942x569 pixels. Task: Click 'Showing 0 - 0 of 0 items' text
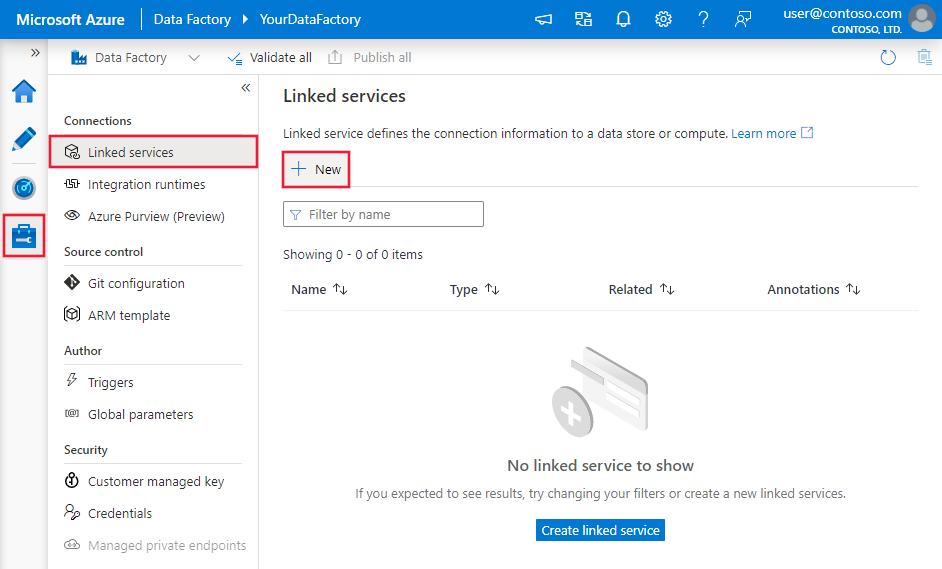[353, 255]
